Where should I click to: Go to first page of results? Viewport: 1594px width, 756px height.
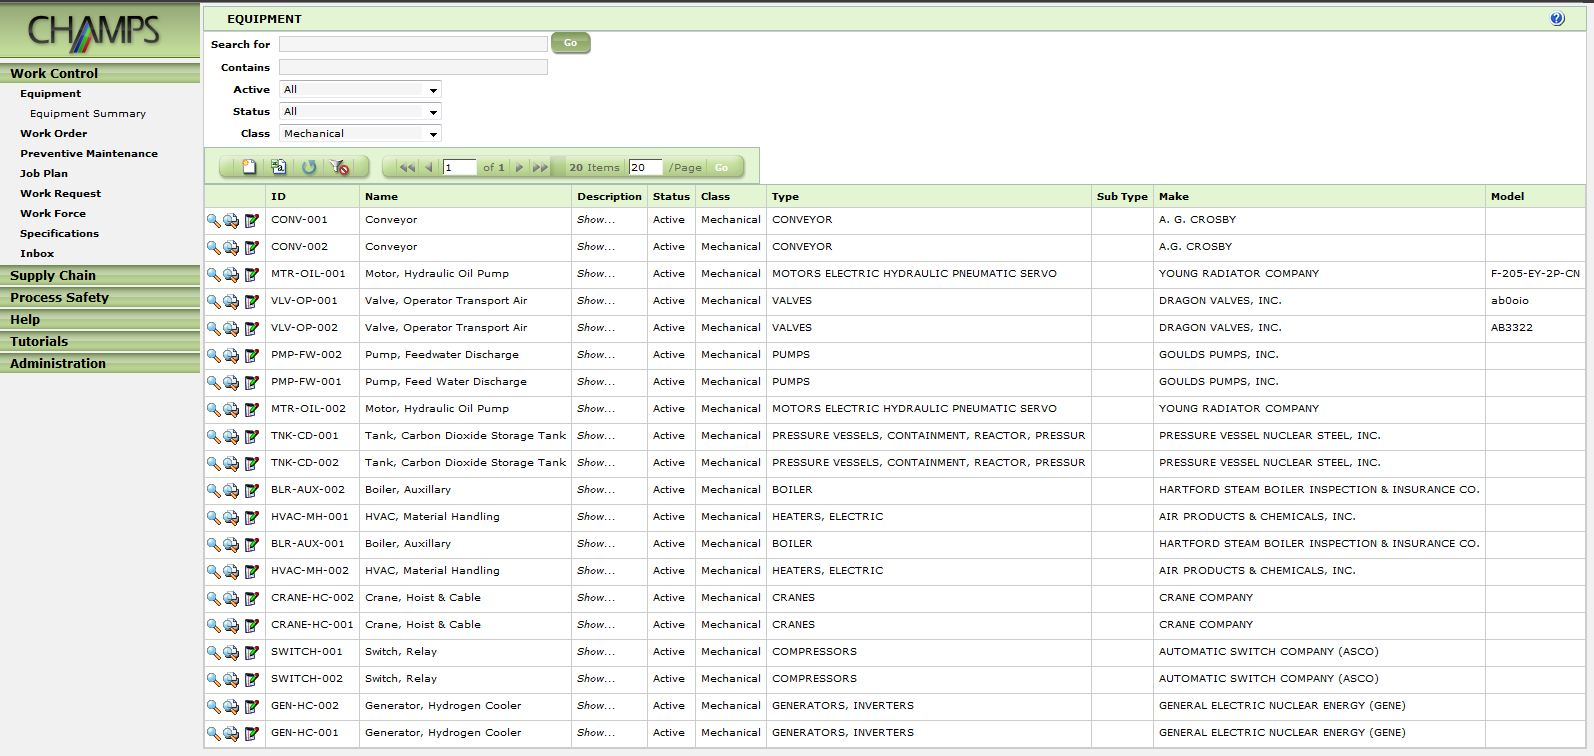coord(407,167)
